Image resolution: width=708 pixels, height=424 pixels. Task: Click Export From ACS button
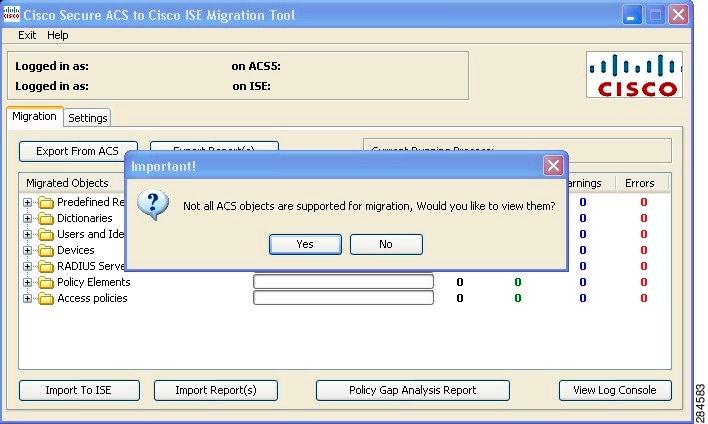78,151
